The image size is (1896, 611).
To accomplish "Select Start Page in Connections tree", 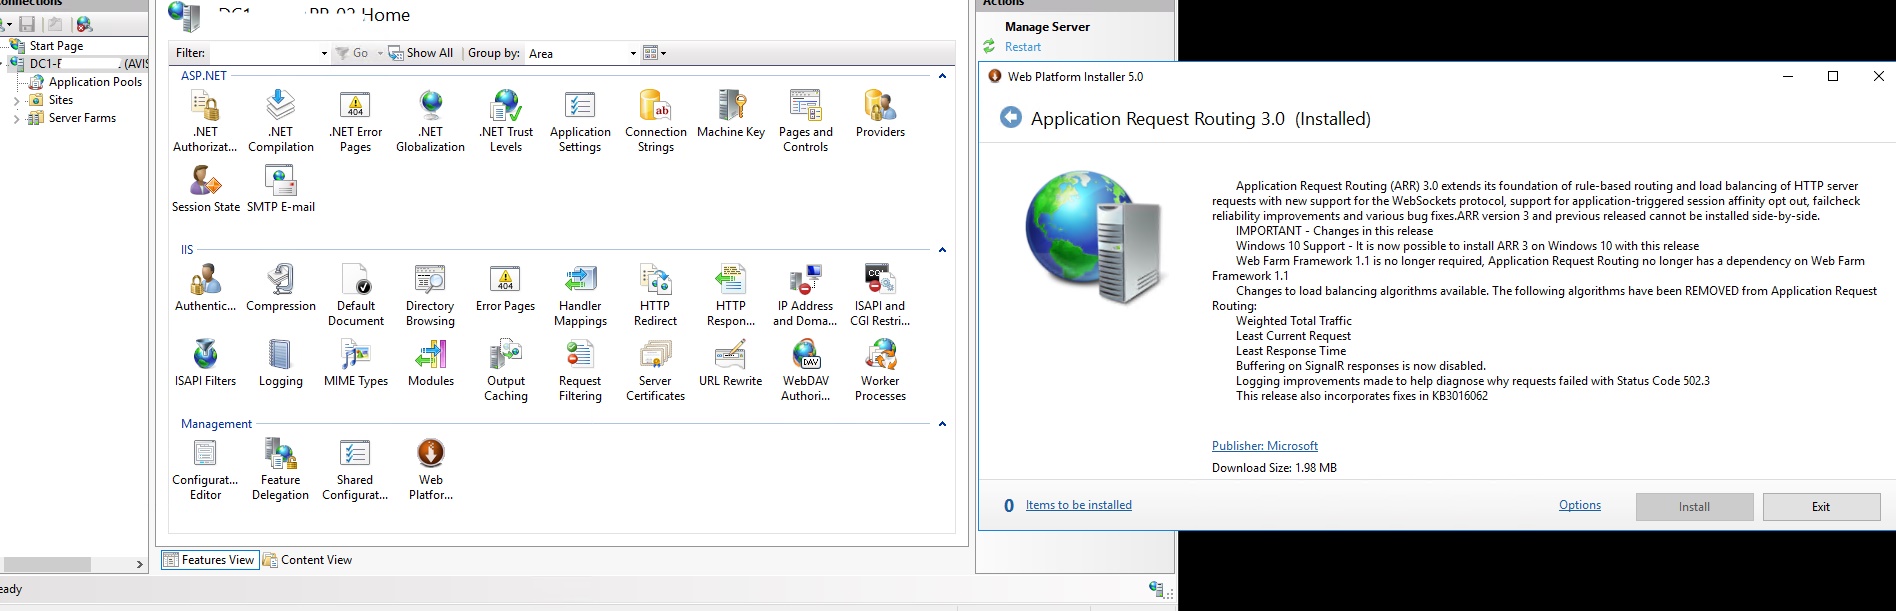I will (x=56, y=46).
